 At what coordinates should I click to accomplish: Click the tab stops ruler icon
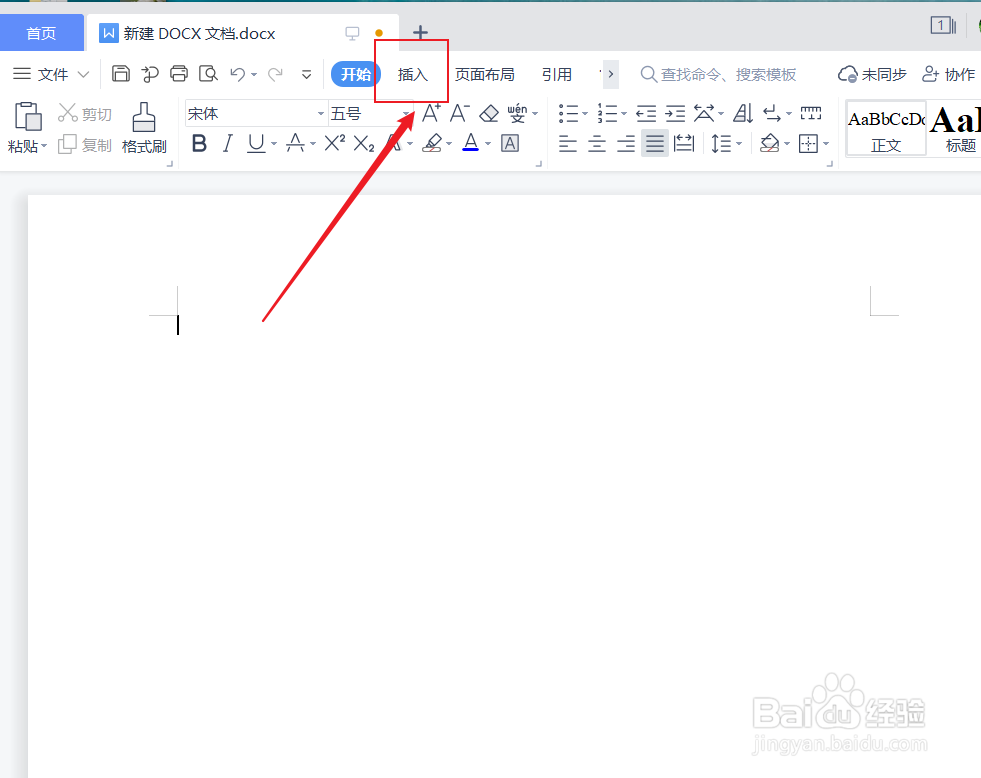[811, 113]
